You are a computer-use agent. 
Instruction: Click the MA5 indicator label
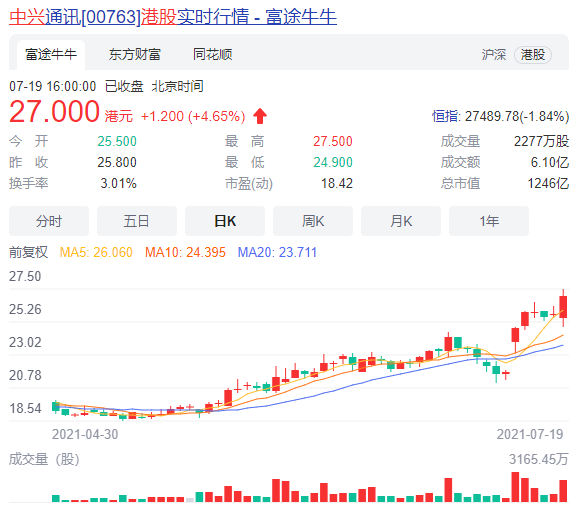point(96,252)
